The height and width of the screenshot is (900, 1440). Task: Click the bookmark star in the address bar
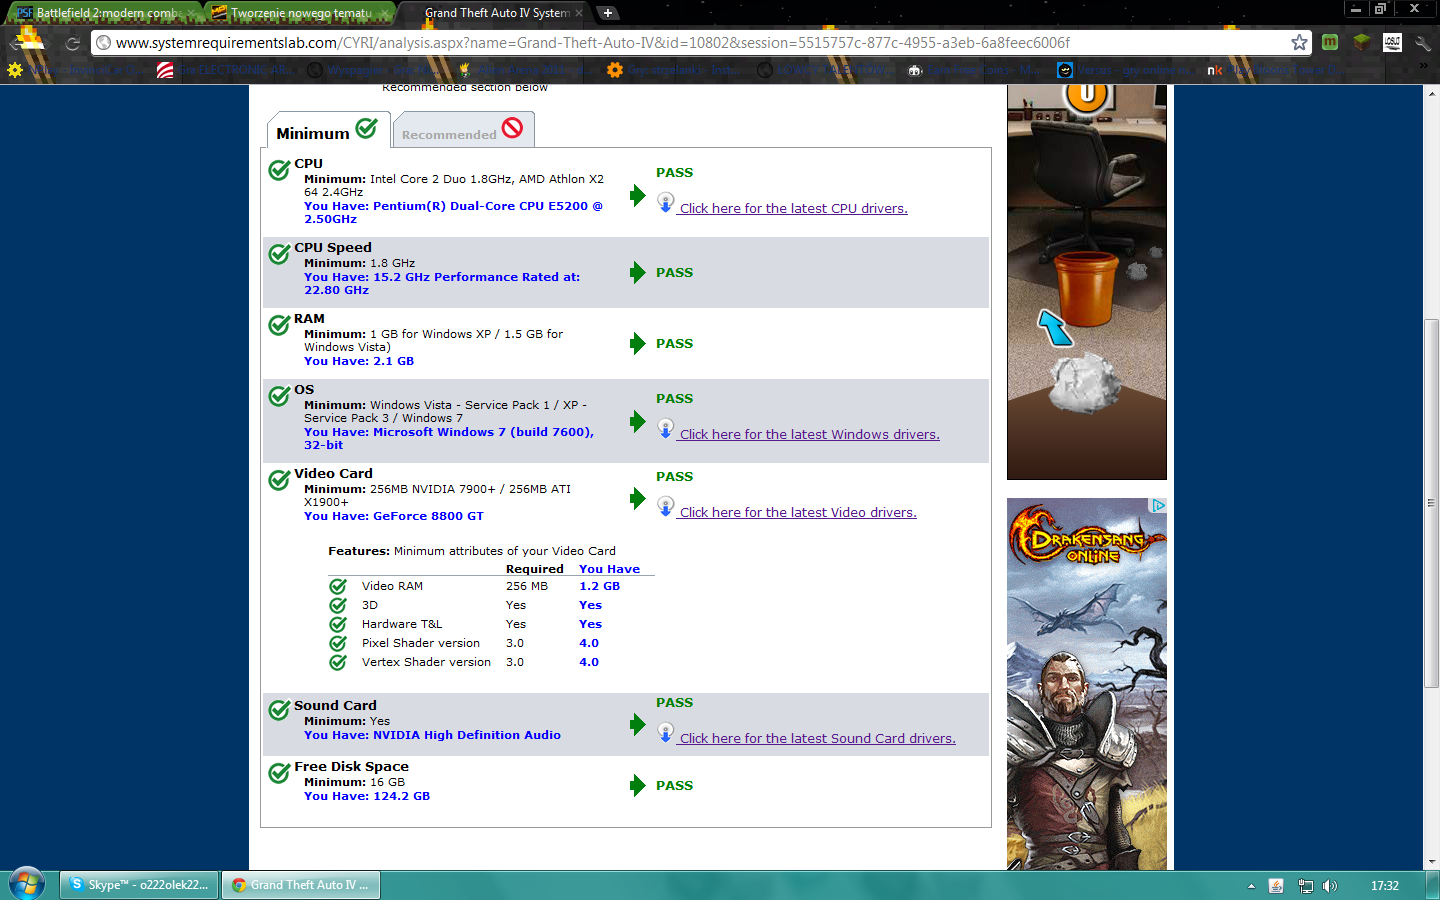[x=1299, y=42]
